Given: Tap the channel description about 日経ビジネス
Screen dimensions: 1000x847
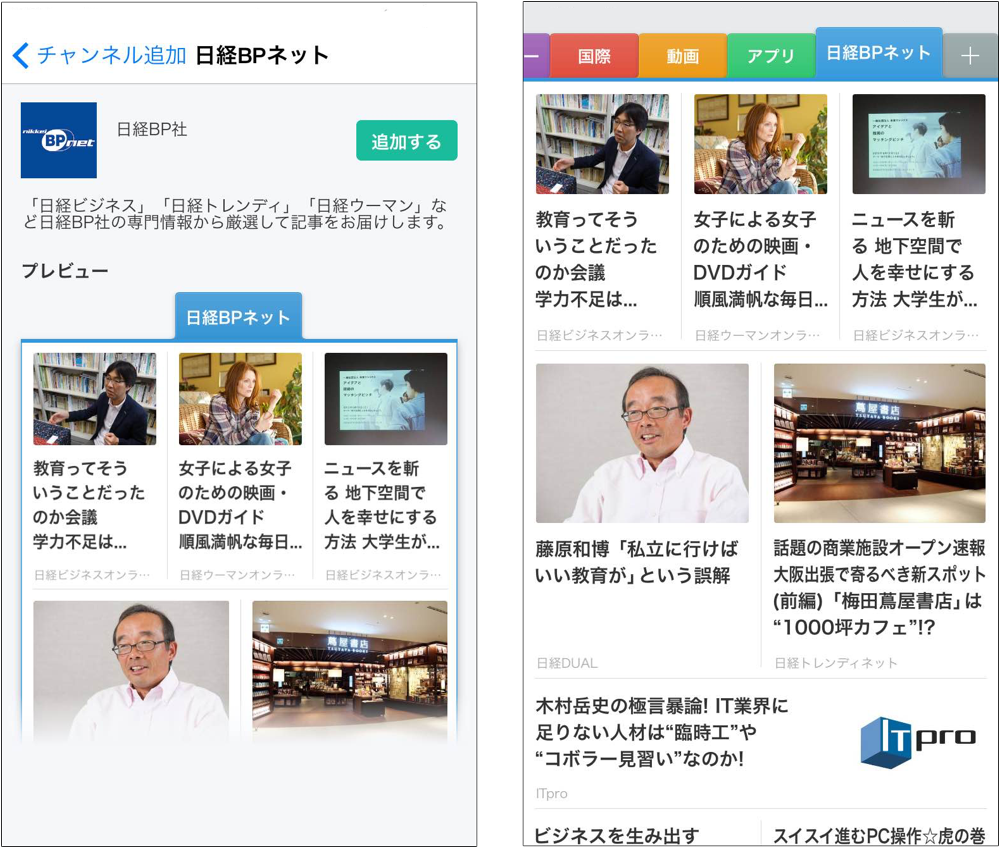Looking at the screenshot, I should (x=235, y=214).
